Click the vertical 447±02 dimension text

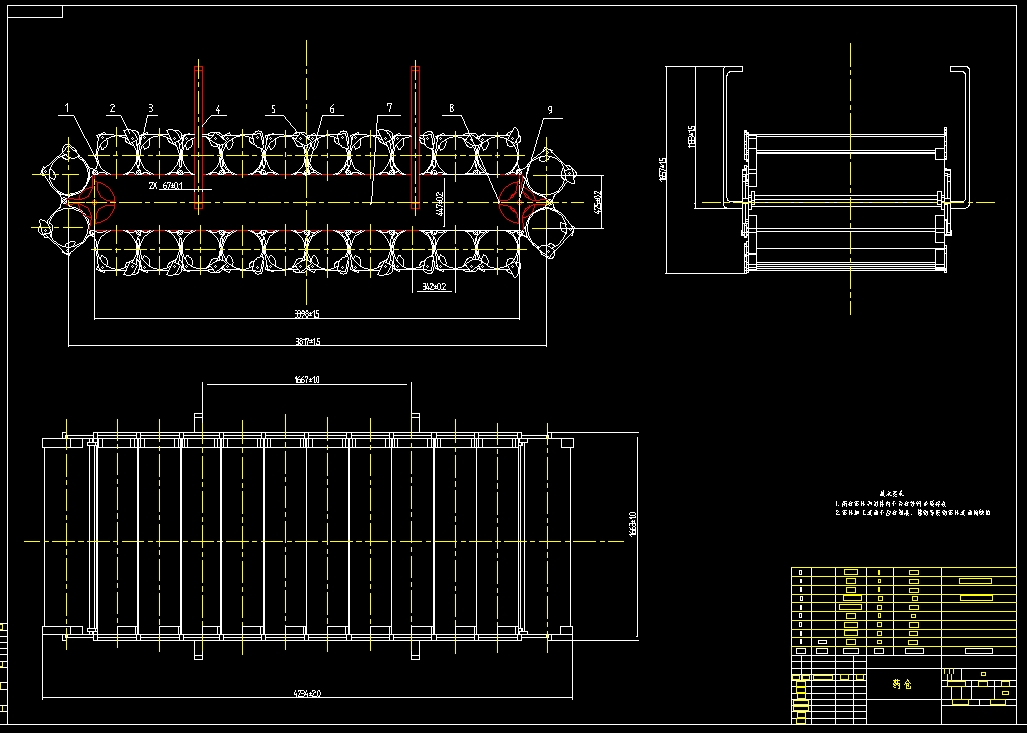click(x=440, y=204)
